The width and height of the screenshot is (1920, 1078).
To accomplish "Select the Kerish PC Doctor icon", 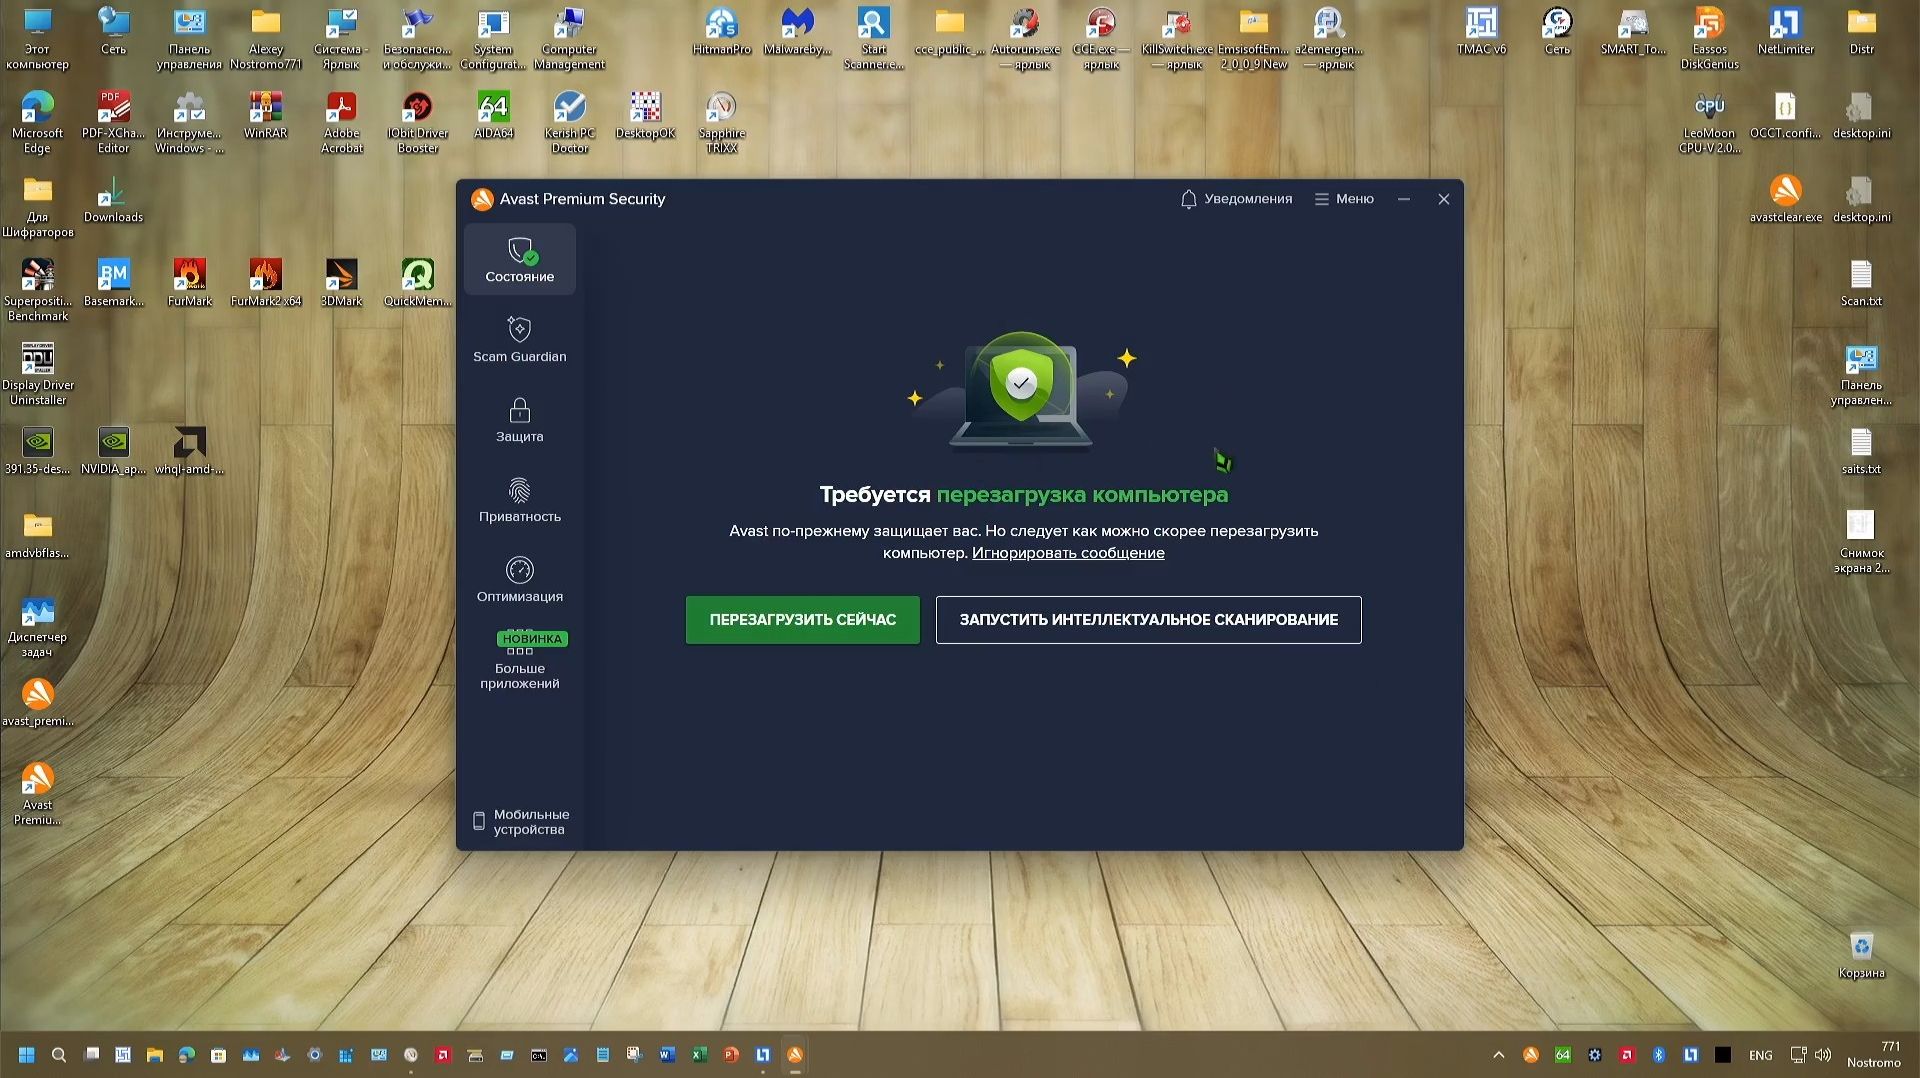I will pos(569,123).
